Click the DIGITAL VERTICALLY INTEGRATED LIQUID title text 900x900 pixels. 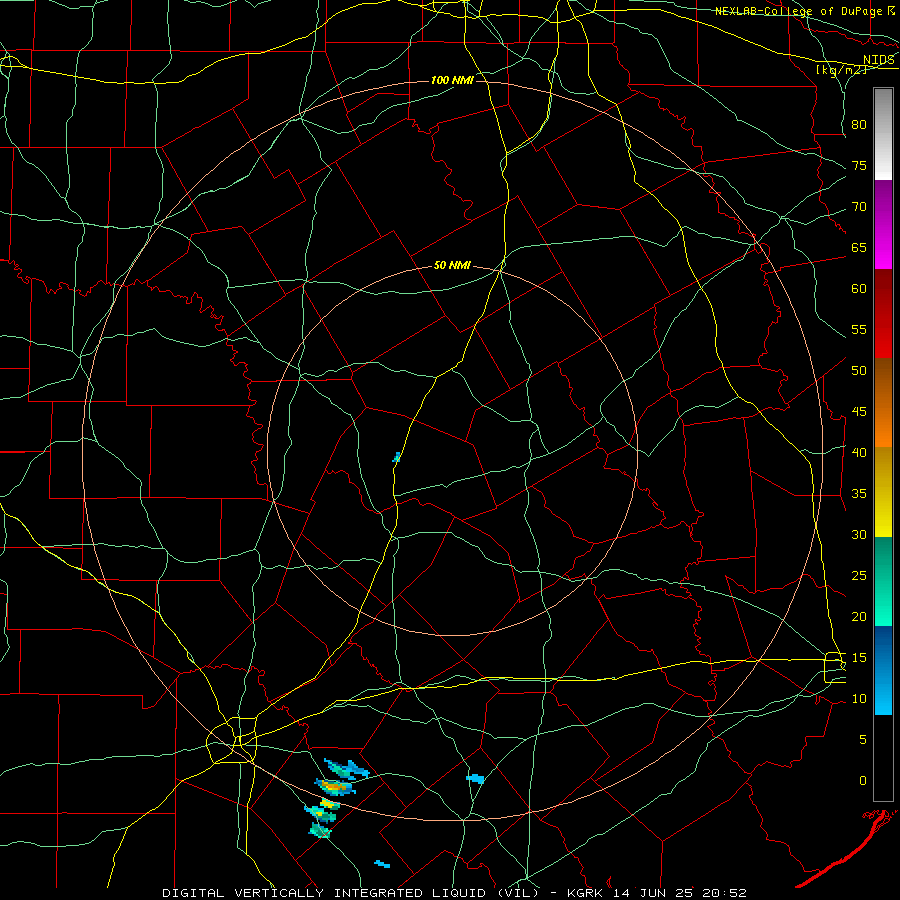tap(327, 893)
